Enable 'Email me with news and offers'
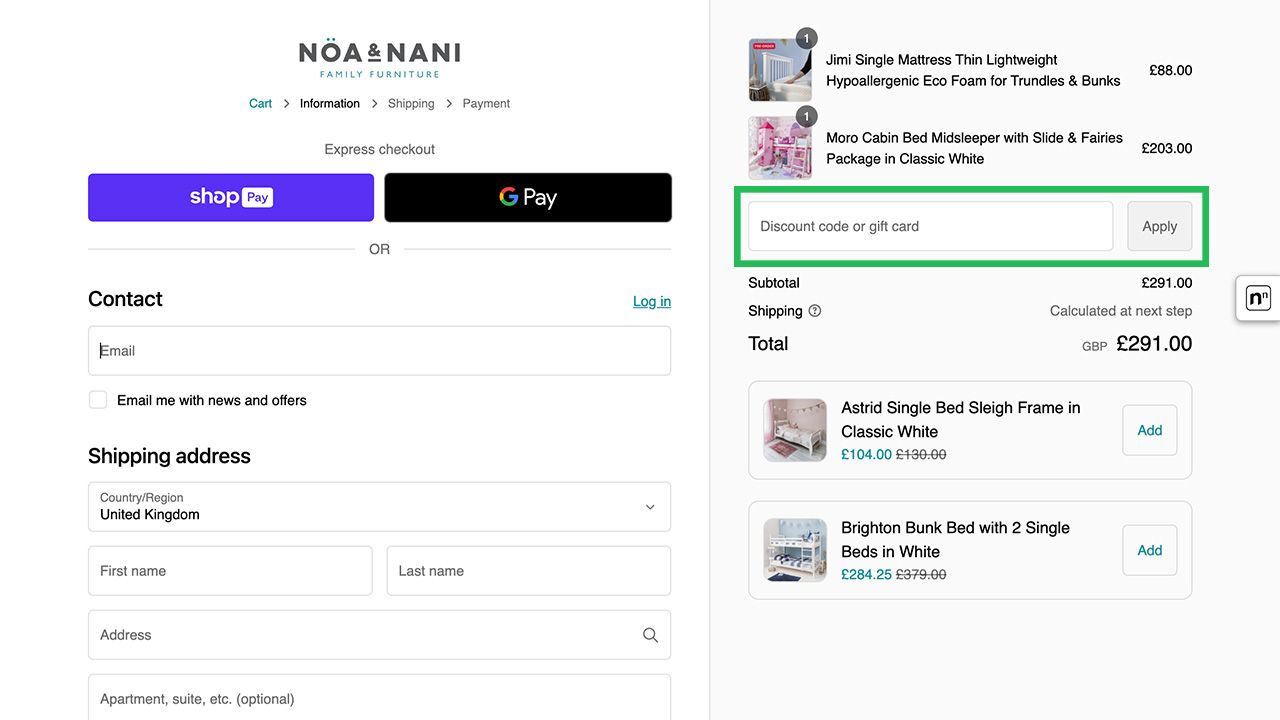Image resolution: width=1280 pixels, height=720 pixels. [x=98, y=400]
